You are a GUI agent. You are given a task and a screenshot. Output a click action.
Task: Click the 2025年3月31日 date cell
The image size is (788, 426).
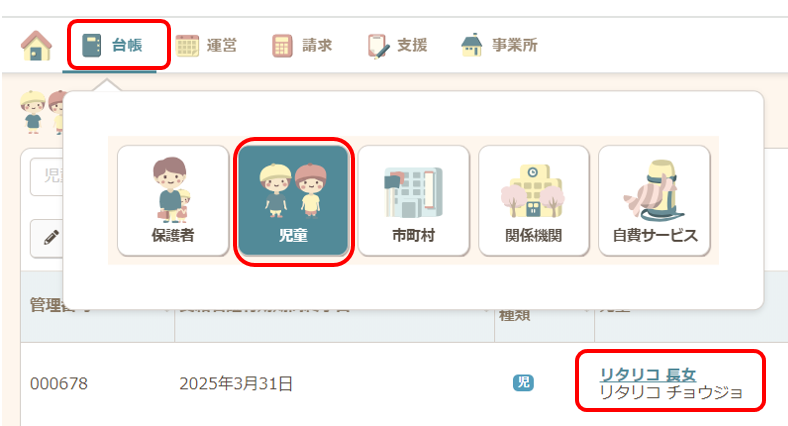tap(236, 384)
